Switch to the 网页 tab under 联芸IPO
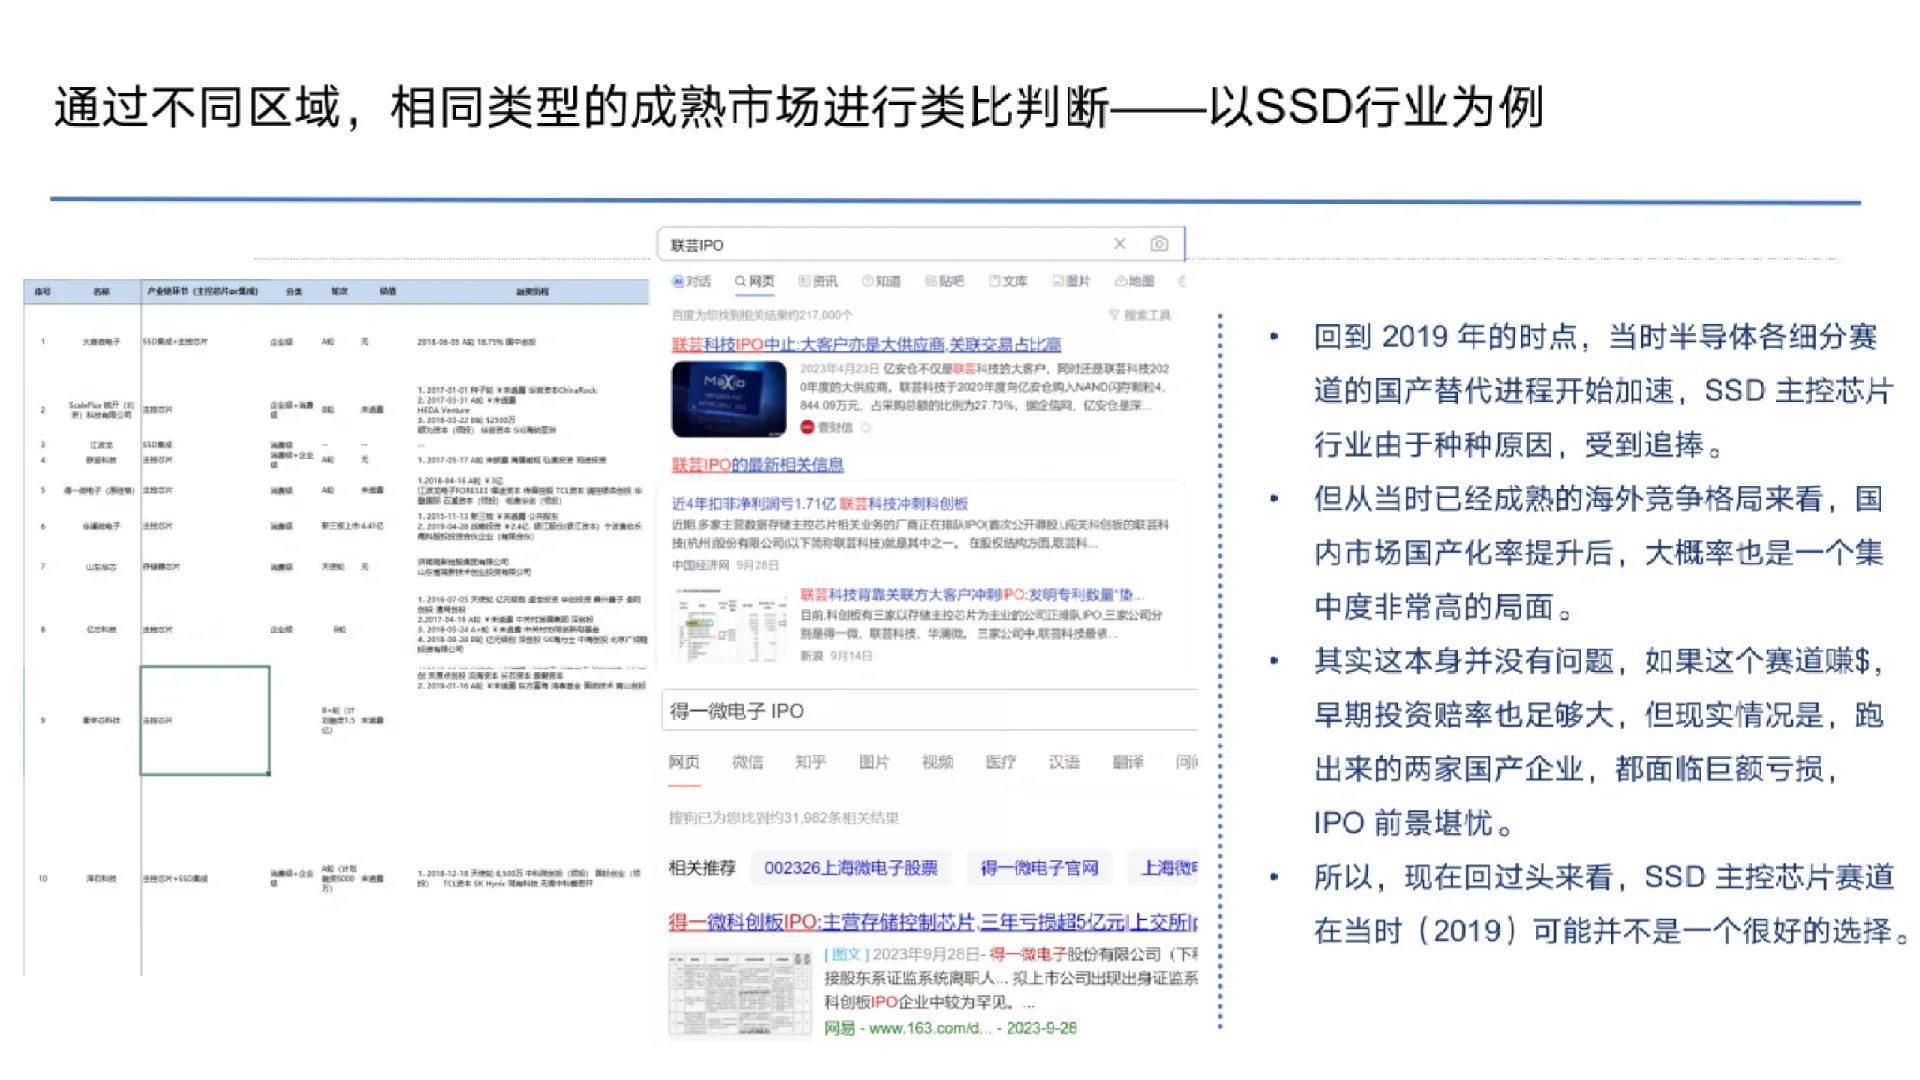 (756, 281)
